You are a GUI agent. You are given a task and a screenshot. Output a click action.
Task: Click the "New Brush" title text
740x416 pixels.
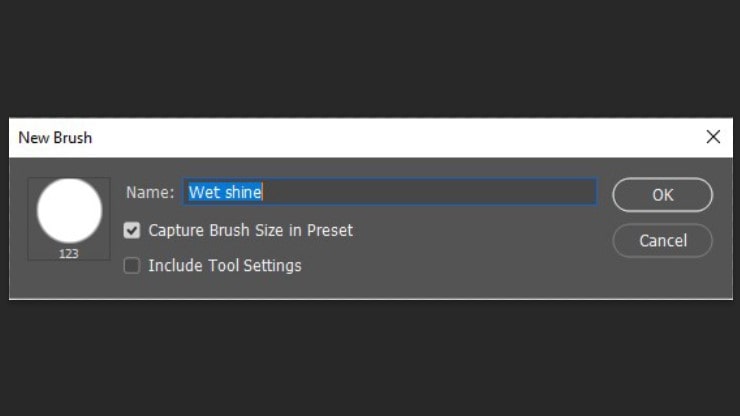(55, 137)
